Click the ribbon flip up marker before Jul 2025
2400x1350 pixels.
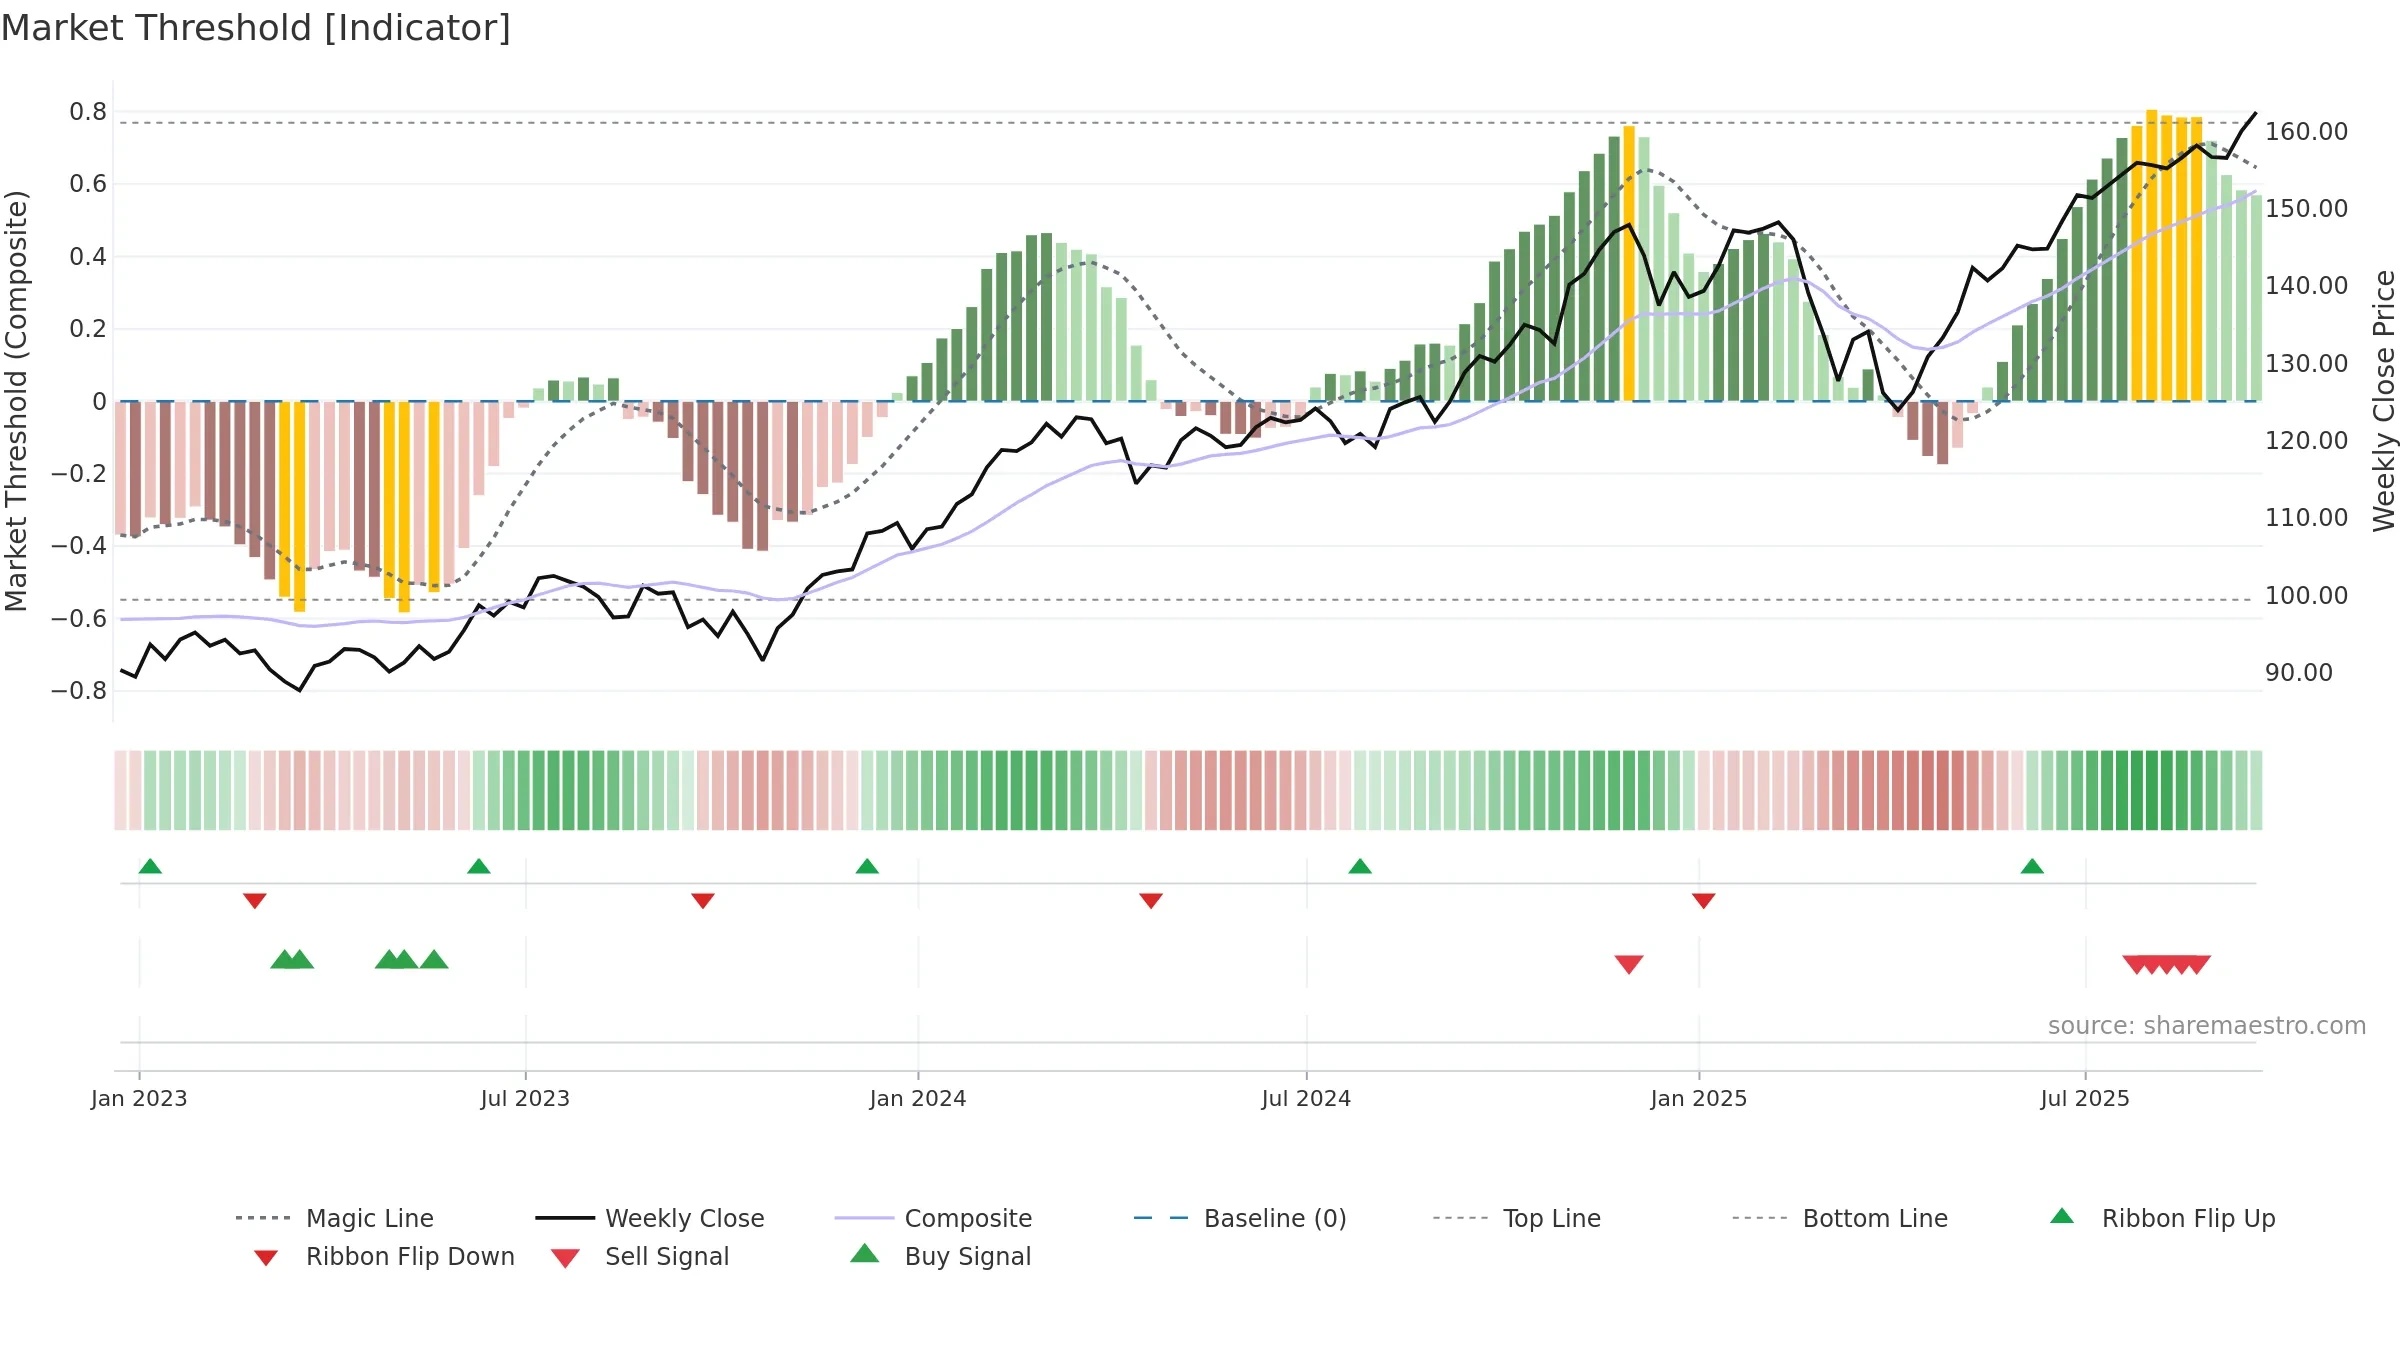(2032, 866)
